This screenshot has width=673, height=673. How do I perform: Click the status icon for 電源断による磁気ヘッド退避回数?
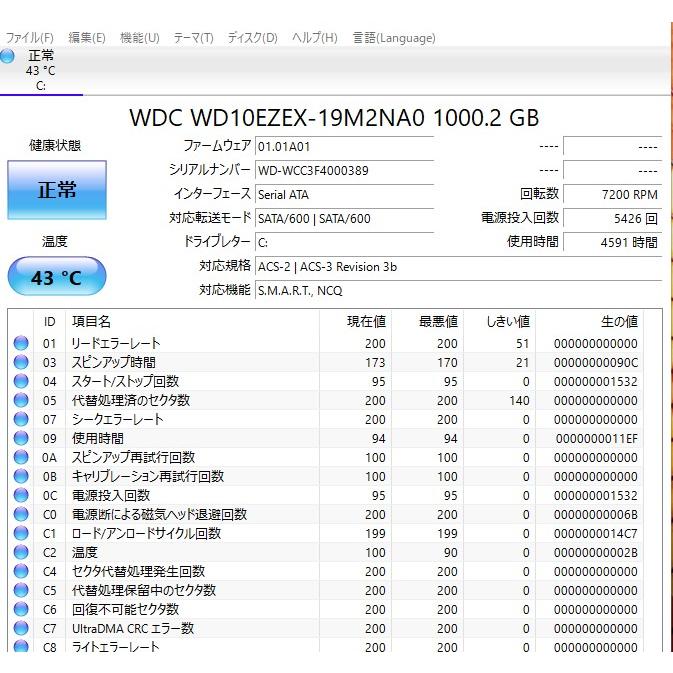(x=21, y=514)
